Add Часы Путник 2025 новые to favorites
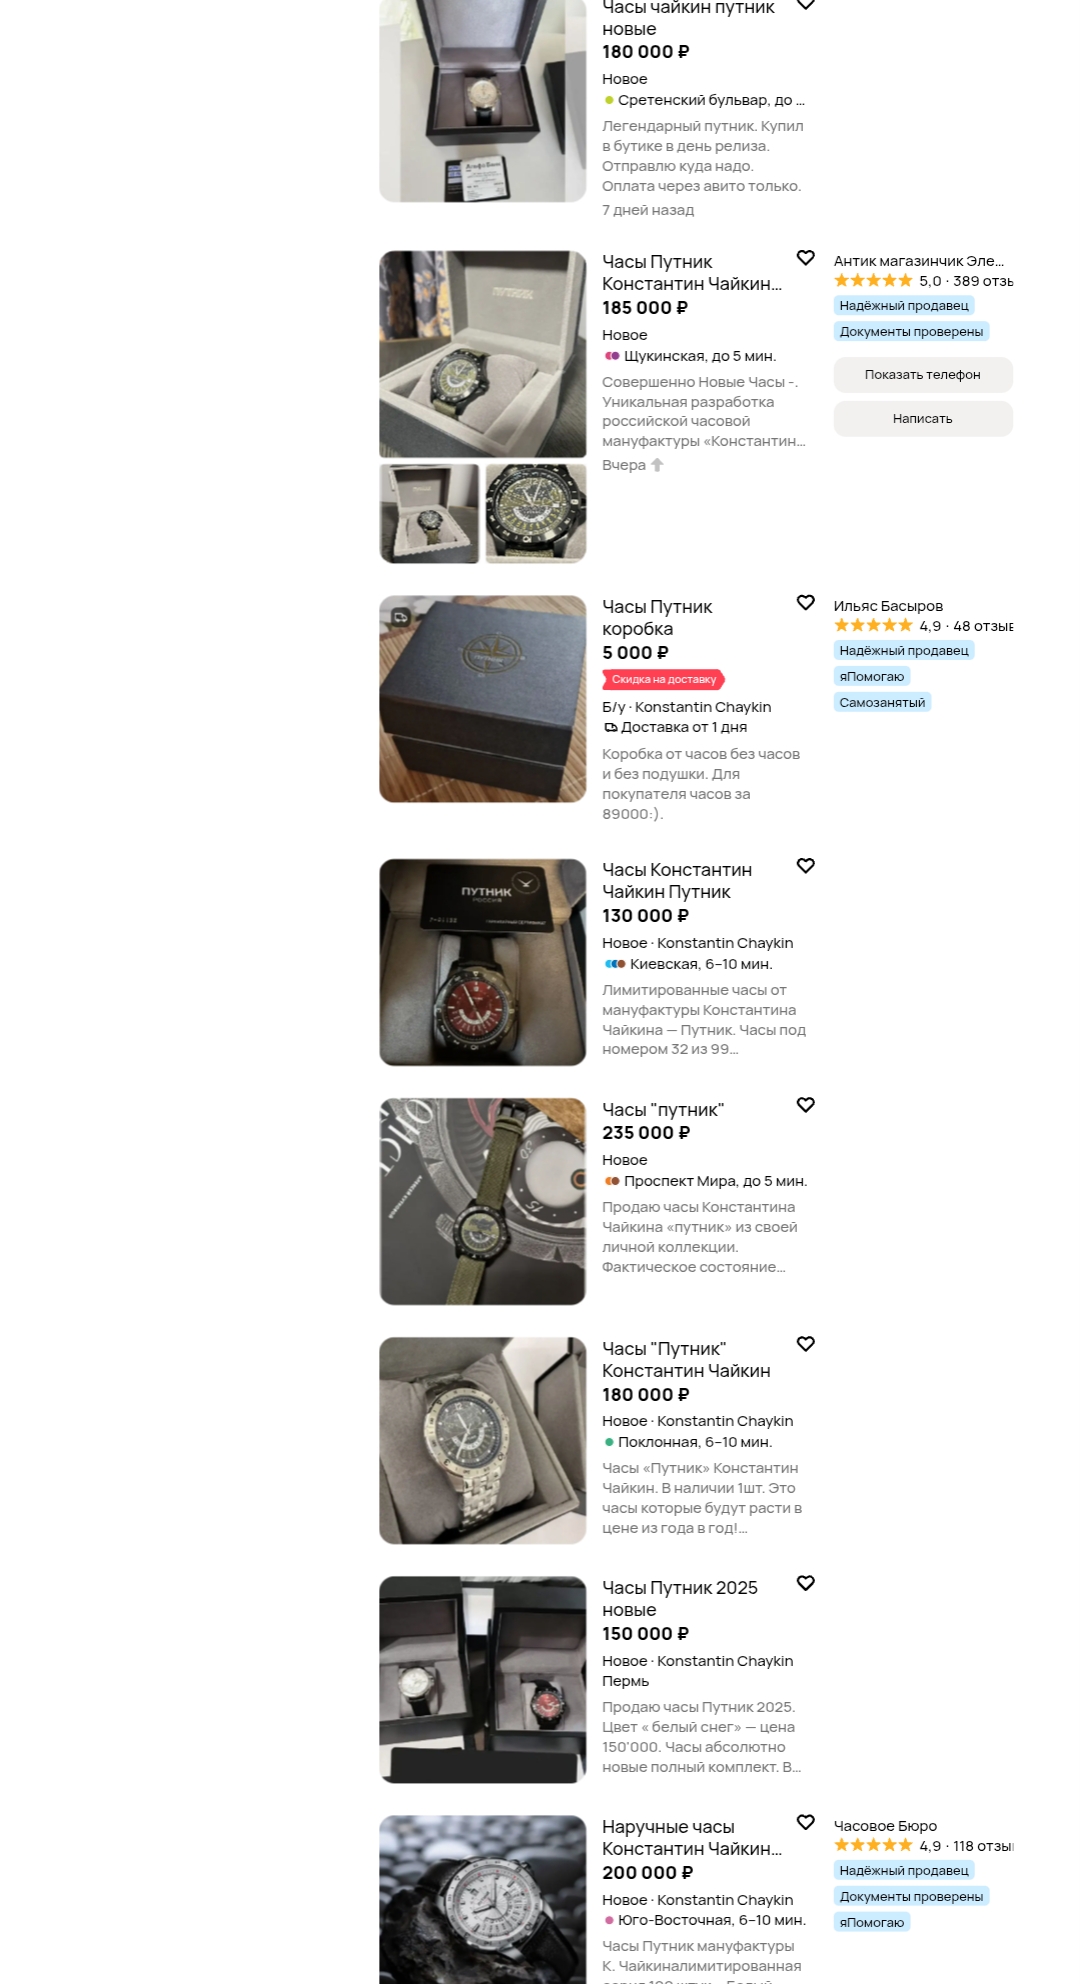Image resolution: width=1080 pixels, height=1984 pixels. (805, 1583)
